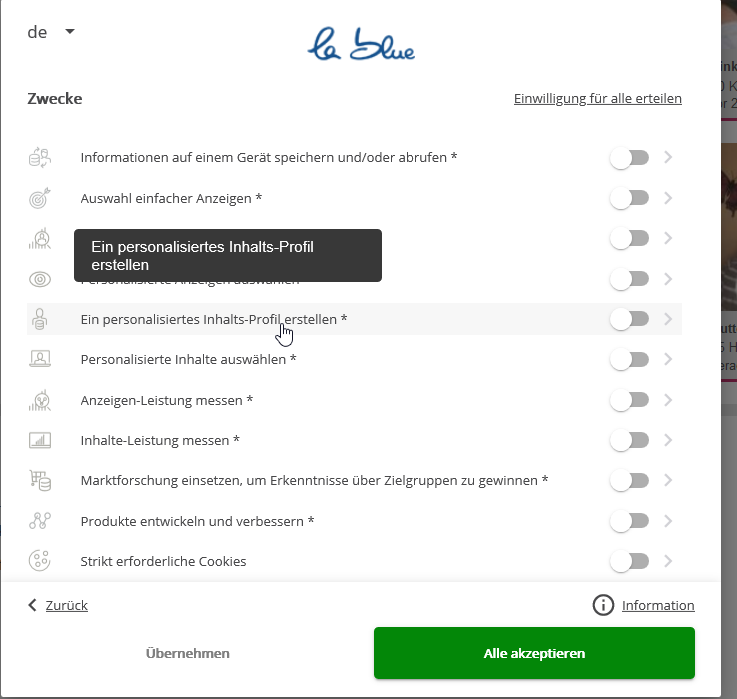737x699 pixels.
Task: Open the language dropdown showing de
Action: (x=51, y=32)
